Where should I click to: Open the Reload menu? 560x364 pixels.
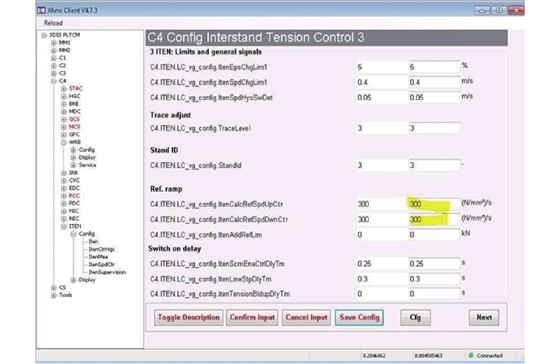click(x=53, y=23)
